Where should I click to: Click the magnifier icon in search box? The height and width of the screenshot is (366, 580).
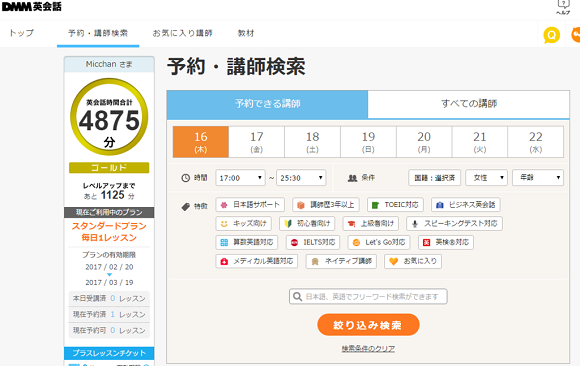(x=297, y=296)
